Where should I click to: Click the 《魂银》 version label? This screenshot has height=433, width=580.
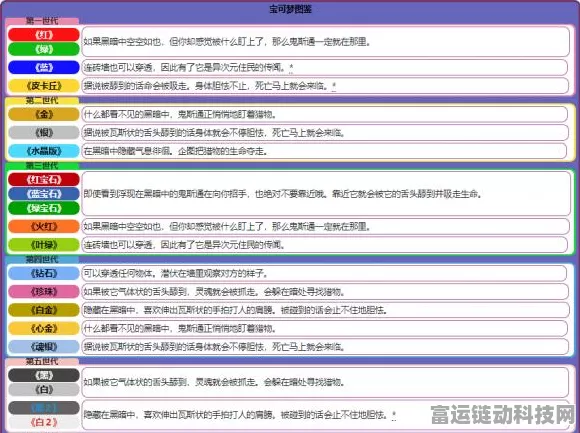click(44, 347)
